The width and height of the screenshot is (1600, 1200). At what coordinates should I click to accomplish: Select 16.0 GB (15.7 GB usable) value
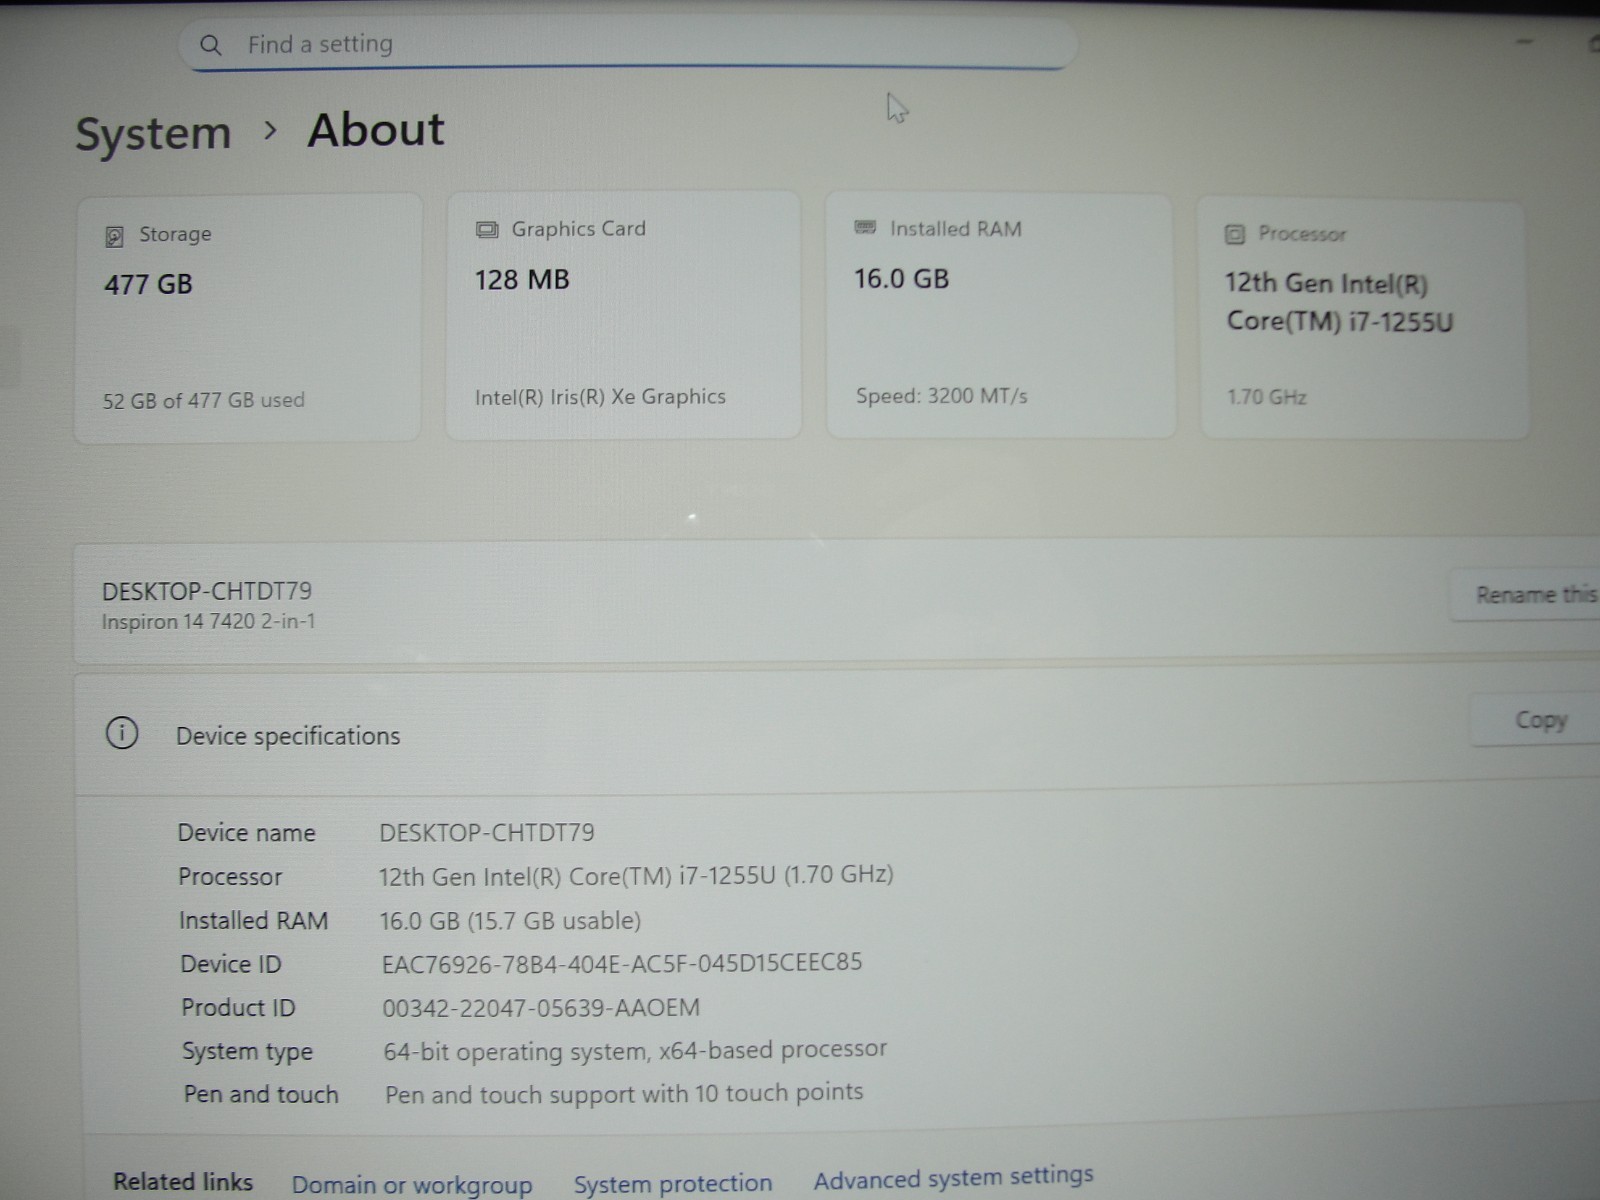click(510, 920)
